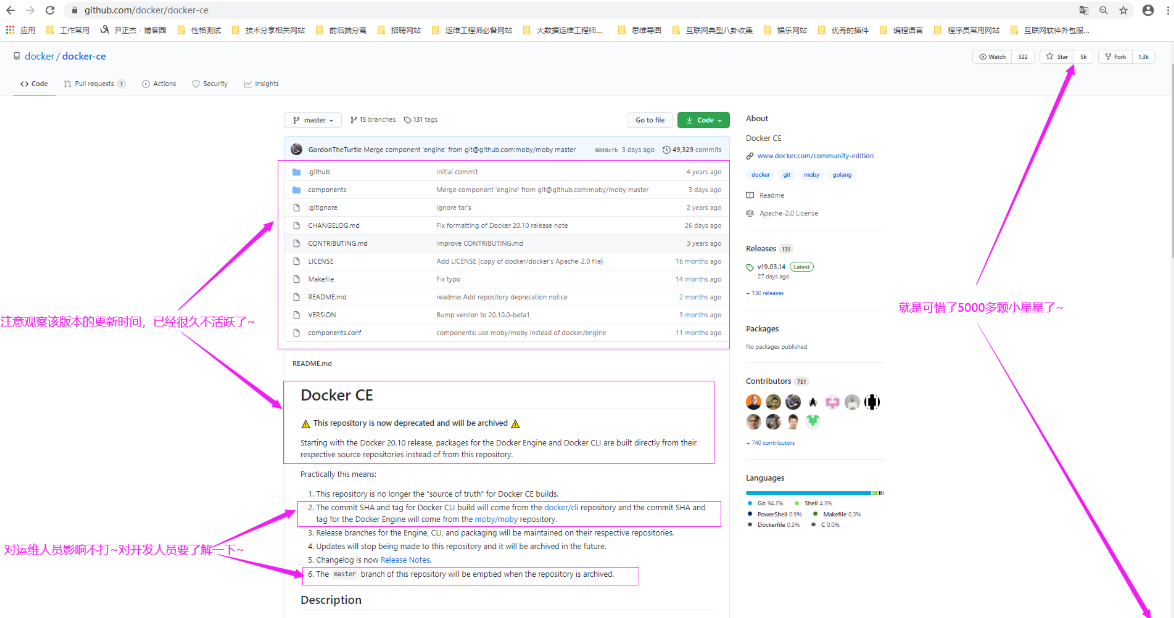This screenshot has height=618, width=1174.
Task: Click the file icon beside VERSION
Action: coord(296,315)
